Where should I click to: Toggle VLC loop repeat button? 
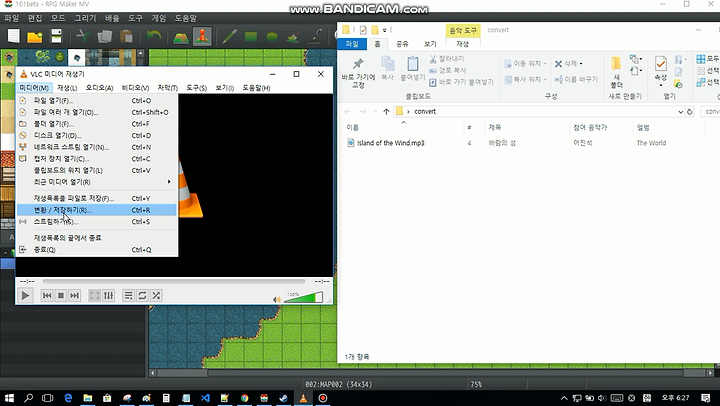point(142,295)
